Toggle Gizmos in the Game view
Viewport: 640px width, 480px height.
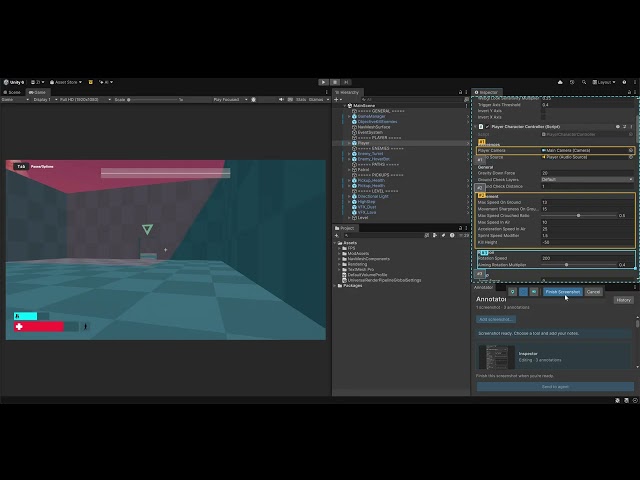pyautogui.click(x=316, y=100)
